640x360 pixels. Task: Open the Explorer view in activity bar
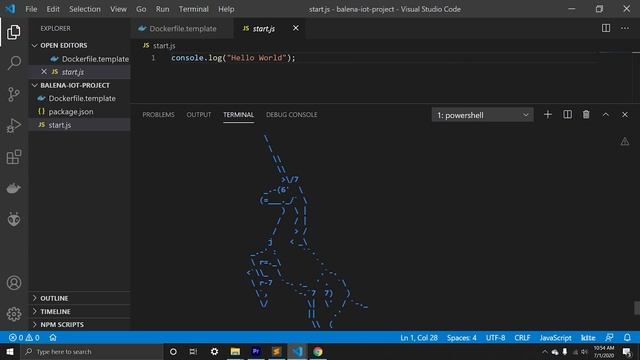tap(14, 32)
